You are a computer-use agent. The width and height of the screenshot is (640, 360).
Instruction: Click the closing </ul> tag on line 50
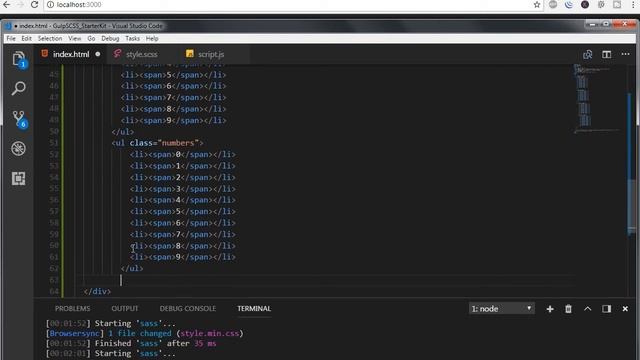122,131
